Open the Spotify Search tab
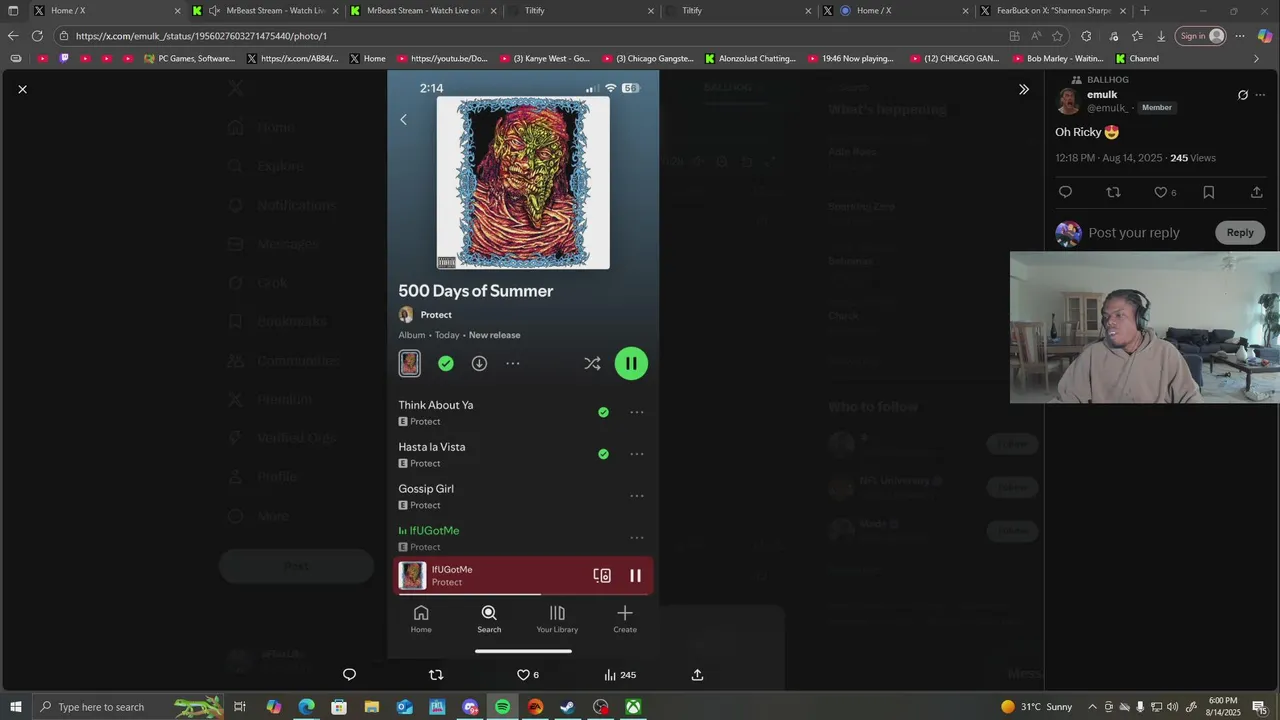Image resolution: width=1280 pixels, height=720 pixels. pos(489,619)
